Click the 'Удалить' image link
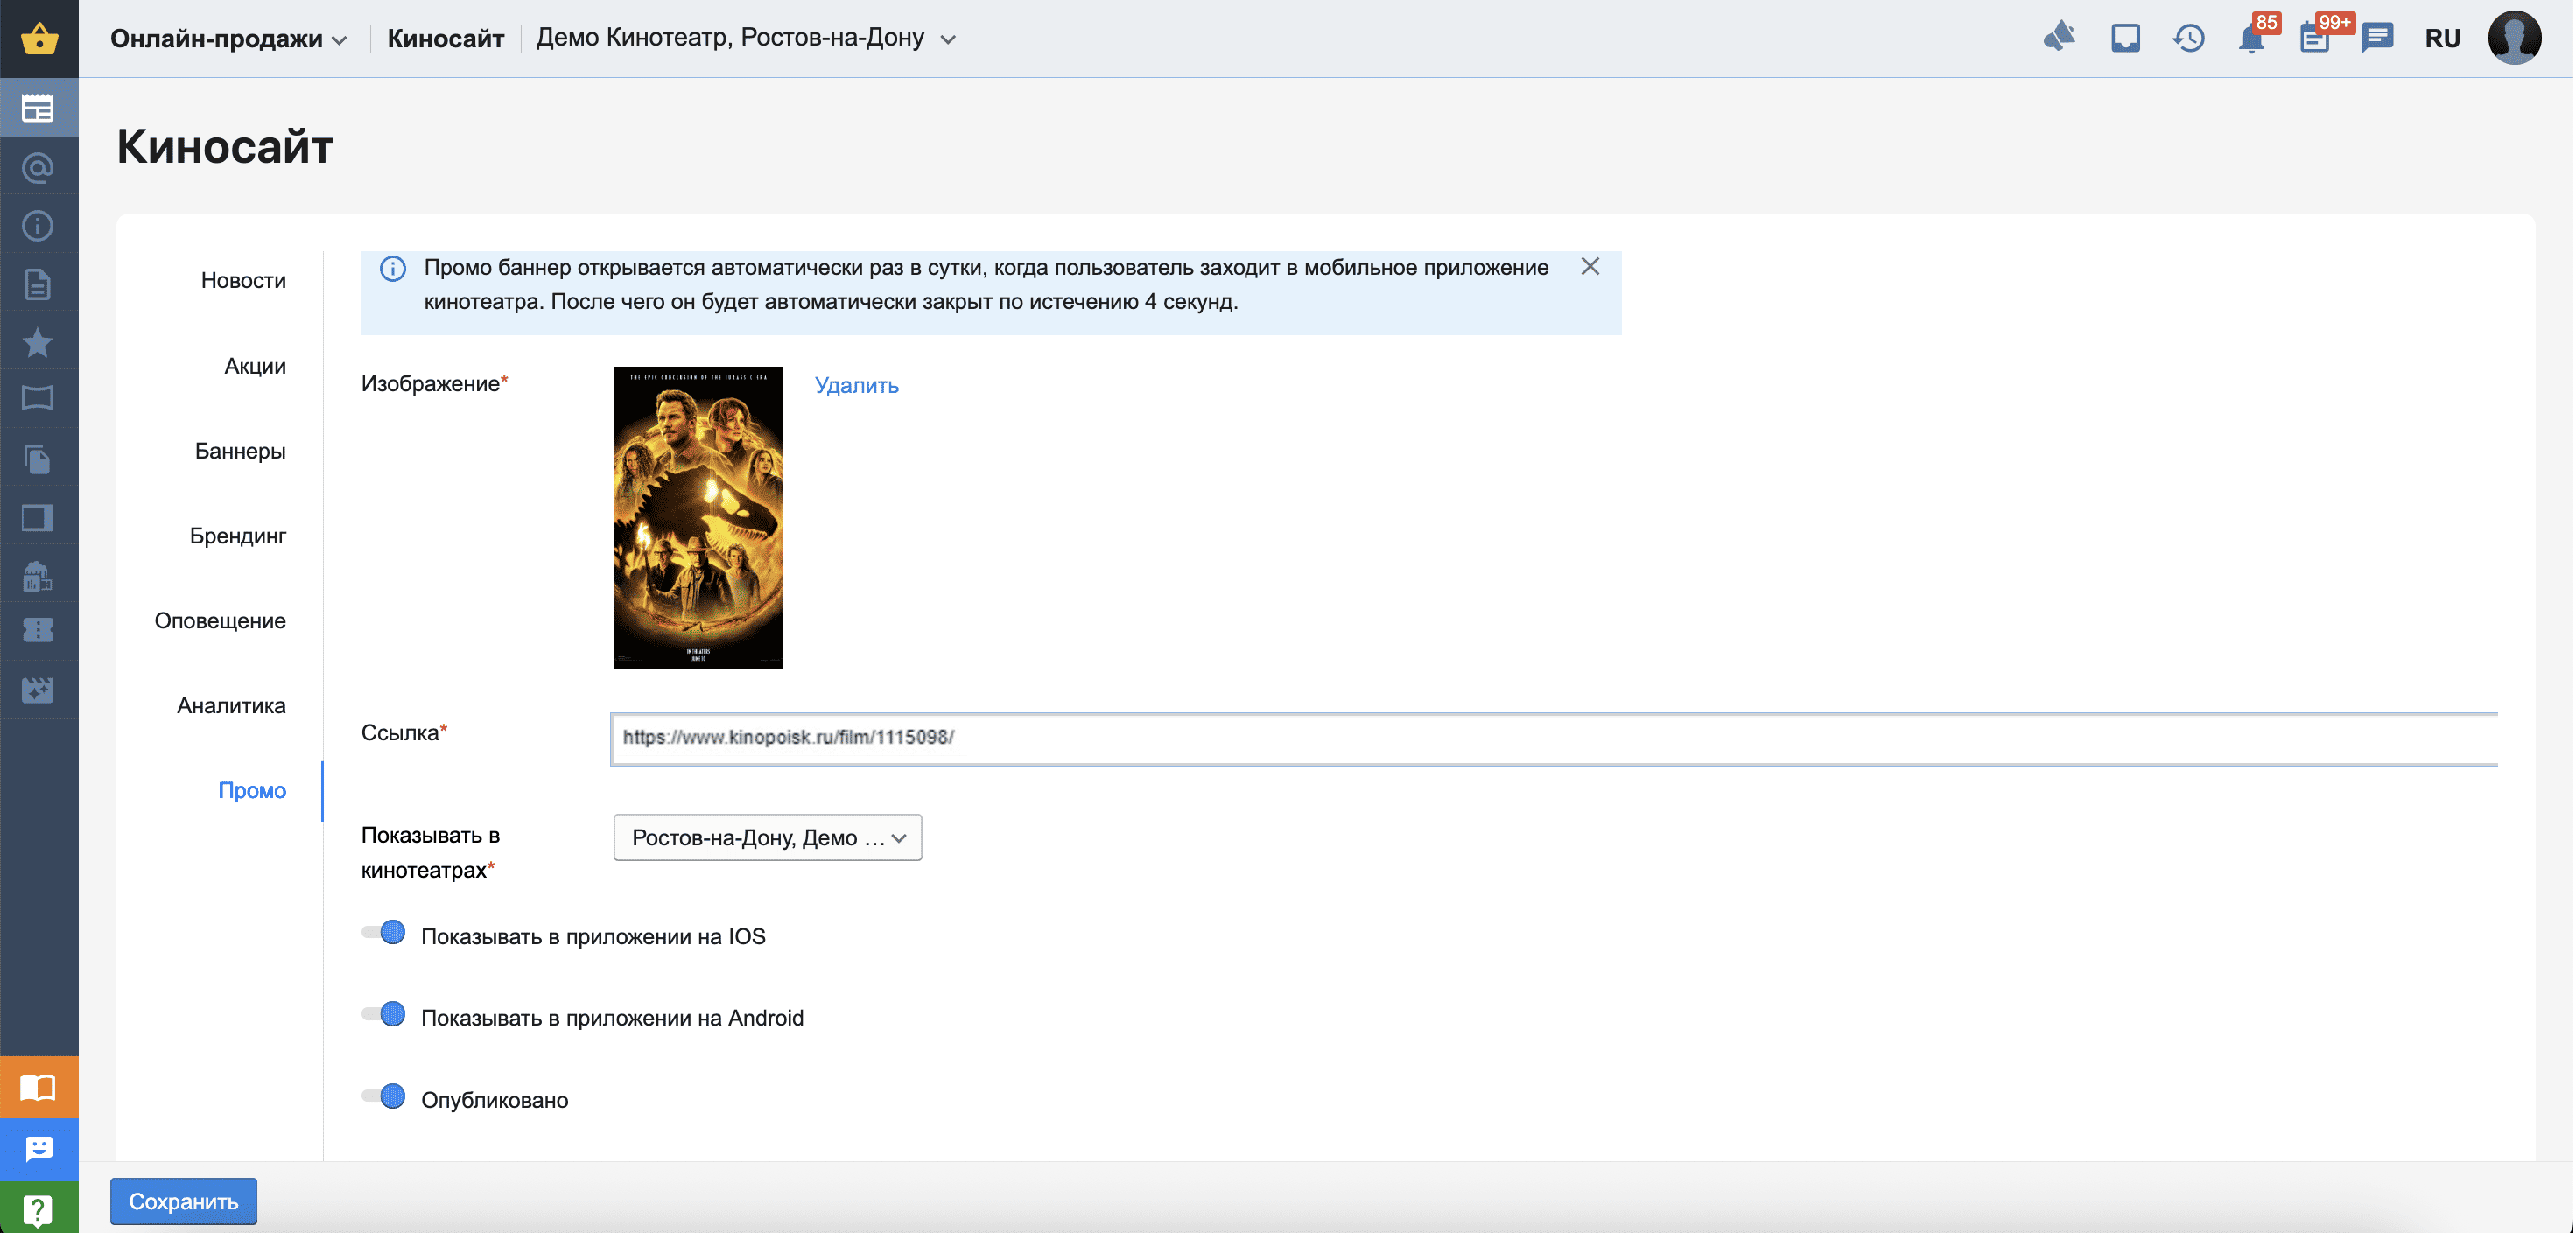 coord(857,385)
